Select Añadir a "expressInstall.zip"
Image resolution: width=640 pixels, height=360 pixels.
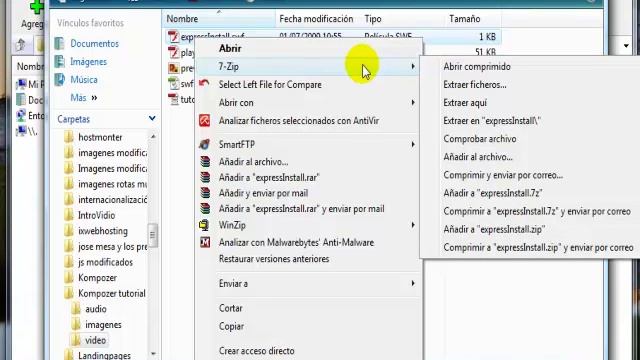(x=494, y=229)
